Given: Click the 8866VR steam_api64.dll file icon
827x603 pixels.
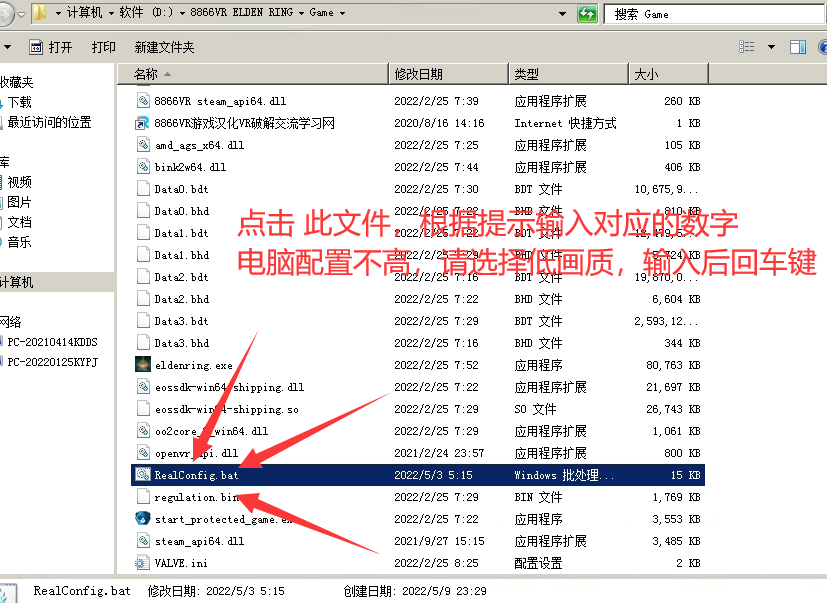Looking at the screenshot, I should pyautogui.click(x=143, y=100).
